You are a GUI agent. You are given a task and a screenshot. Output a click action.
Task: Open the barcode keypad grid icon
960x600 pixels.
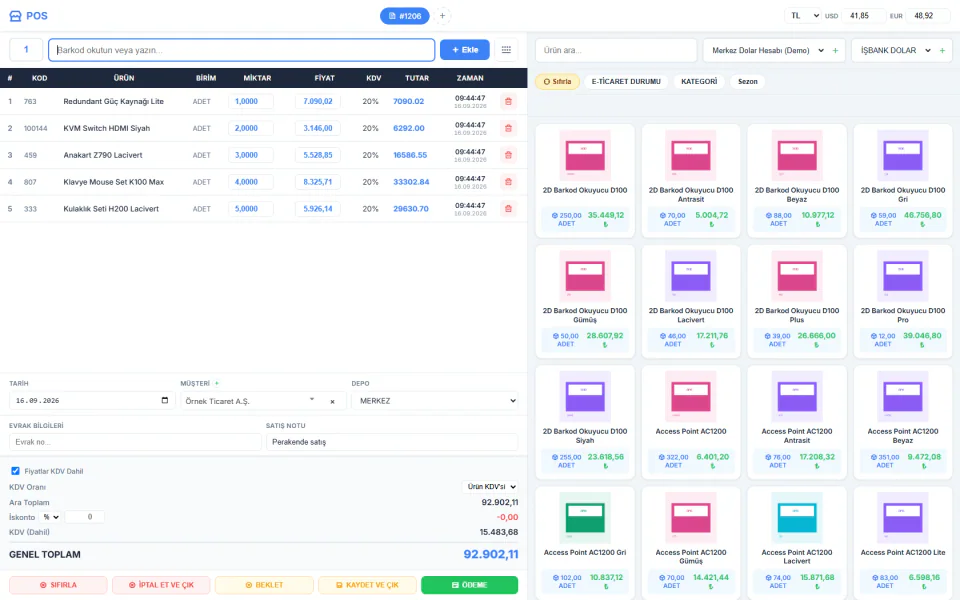pyautogui.click(x=506, y=50)
